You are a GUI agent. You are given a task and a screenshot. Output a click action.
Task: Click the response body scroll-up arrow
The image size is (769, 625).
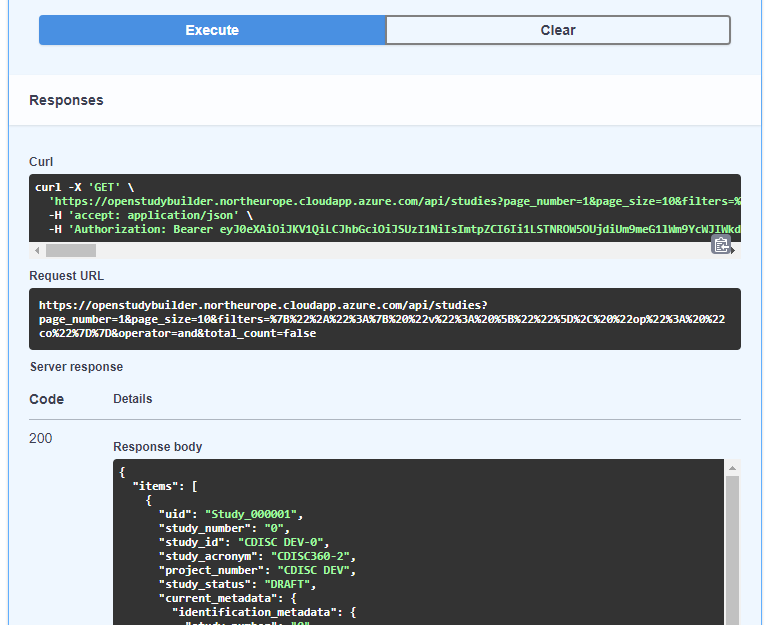(732, 468)
